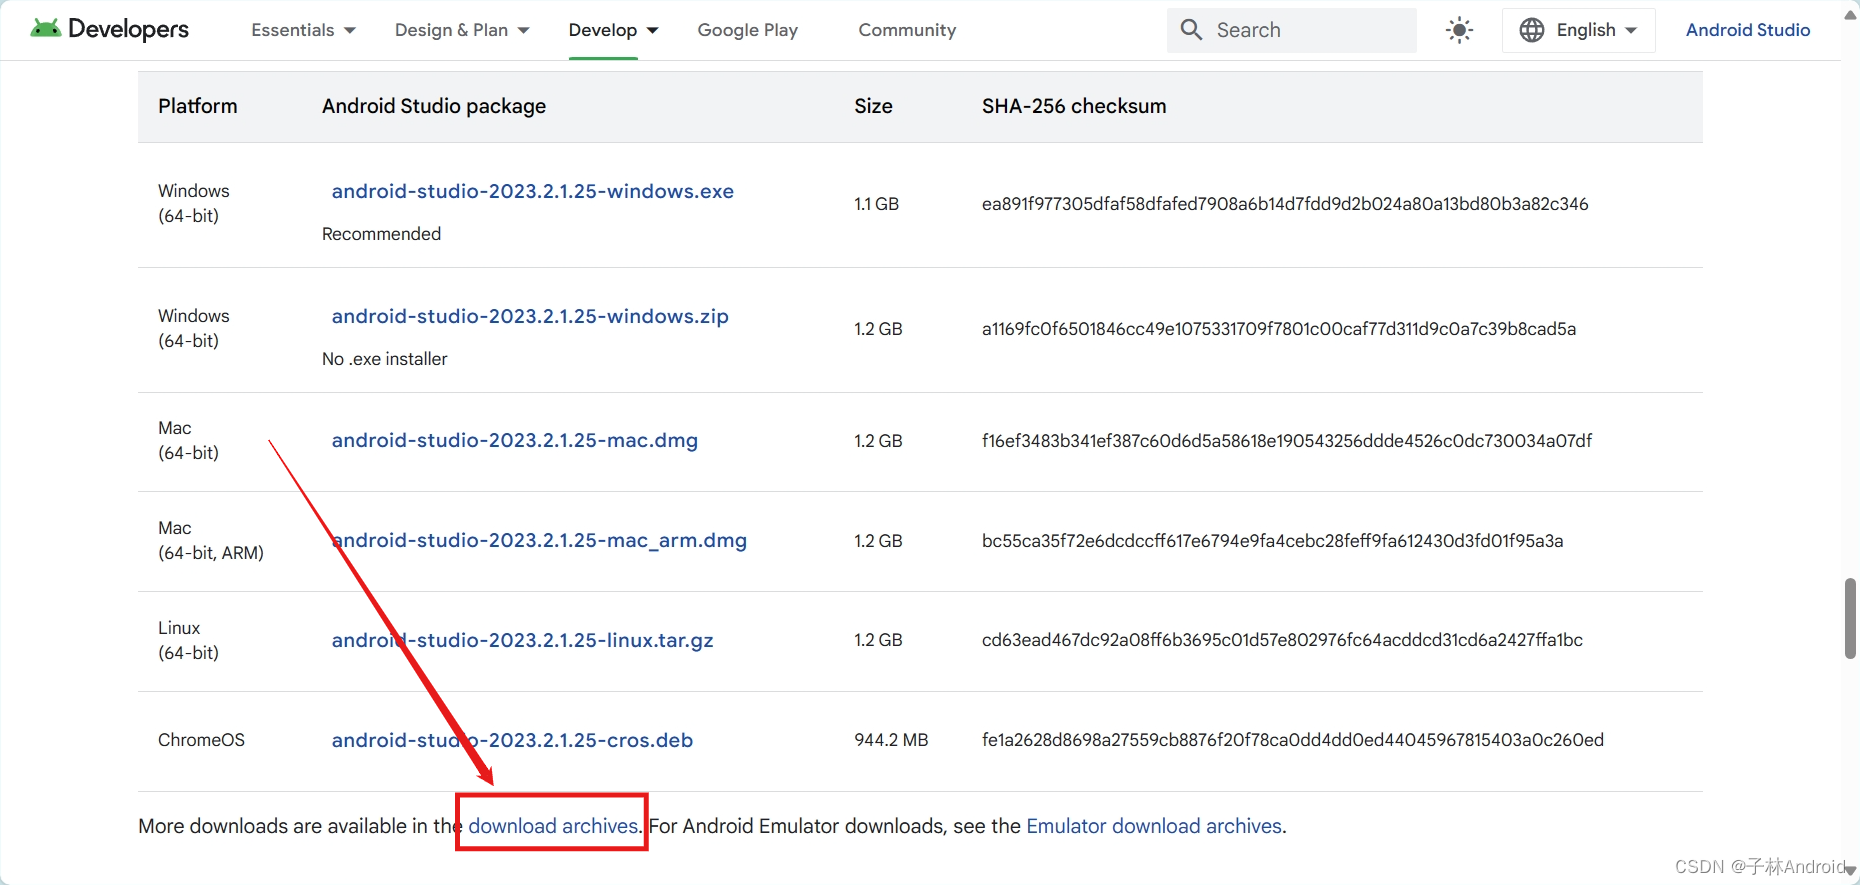The image size is (1860, 885).
Task: Download android-studio-2023.2.1.25-windows.zip
Action: pos(530,316)
